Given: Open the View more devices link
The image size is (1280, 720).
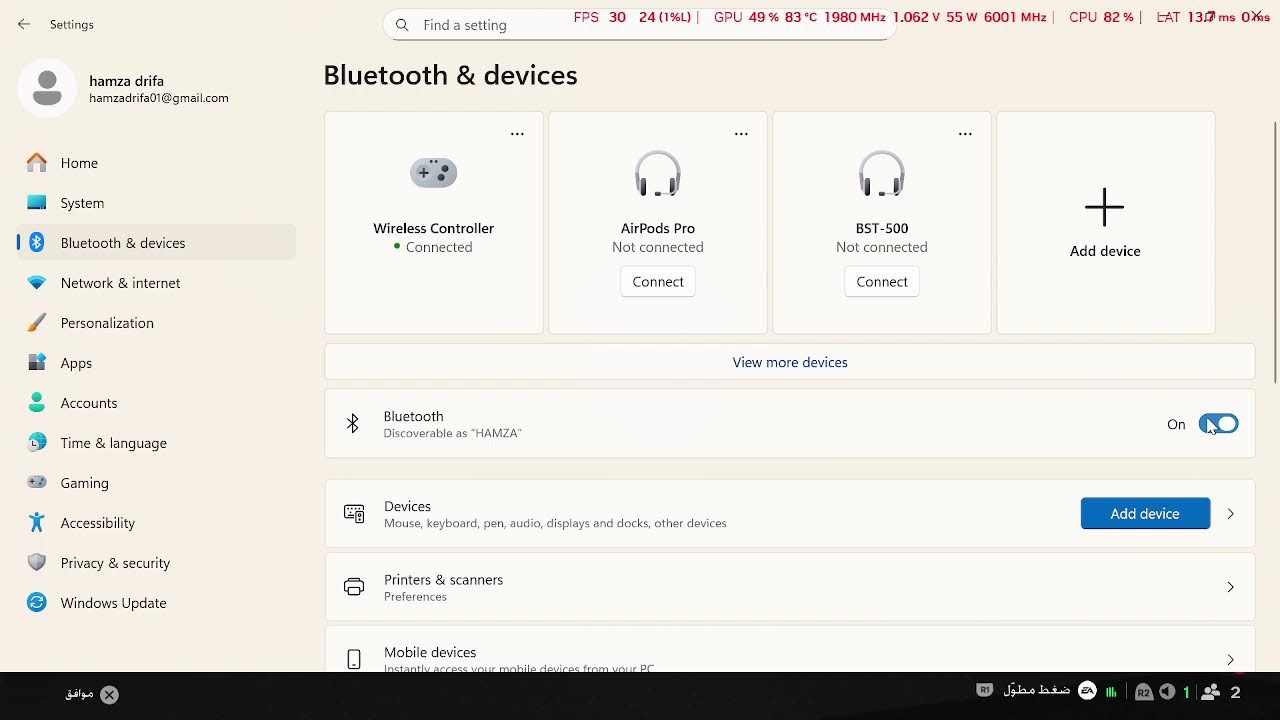Looking at the screenshot, I should coord(790,362).
